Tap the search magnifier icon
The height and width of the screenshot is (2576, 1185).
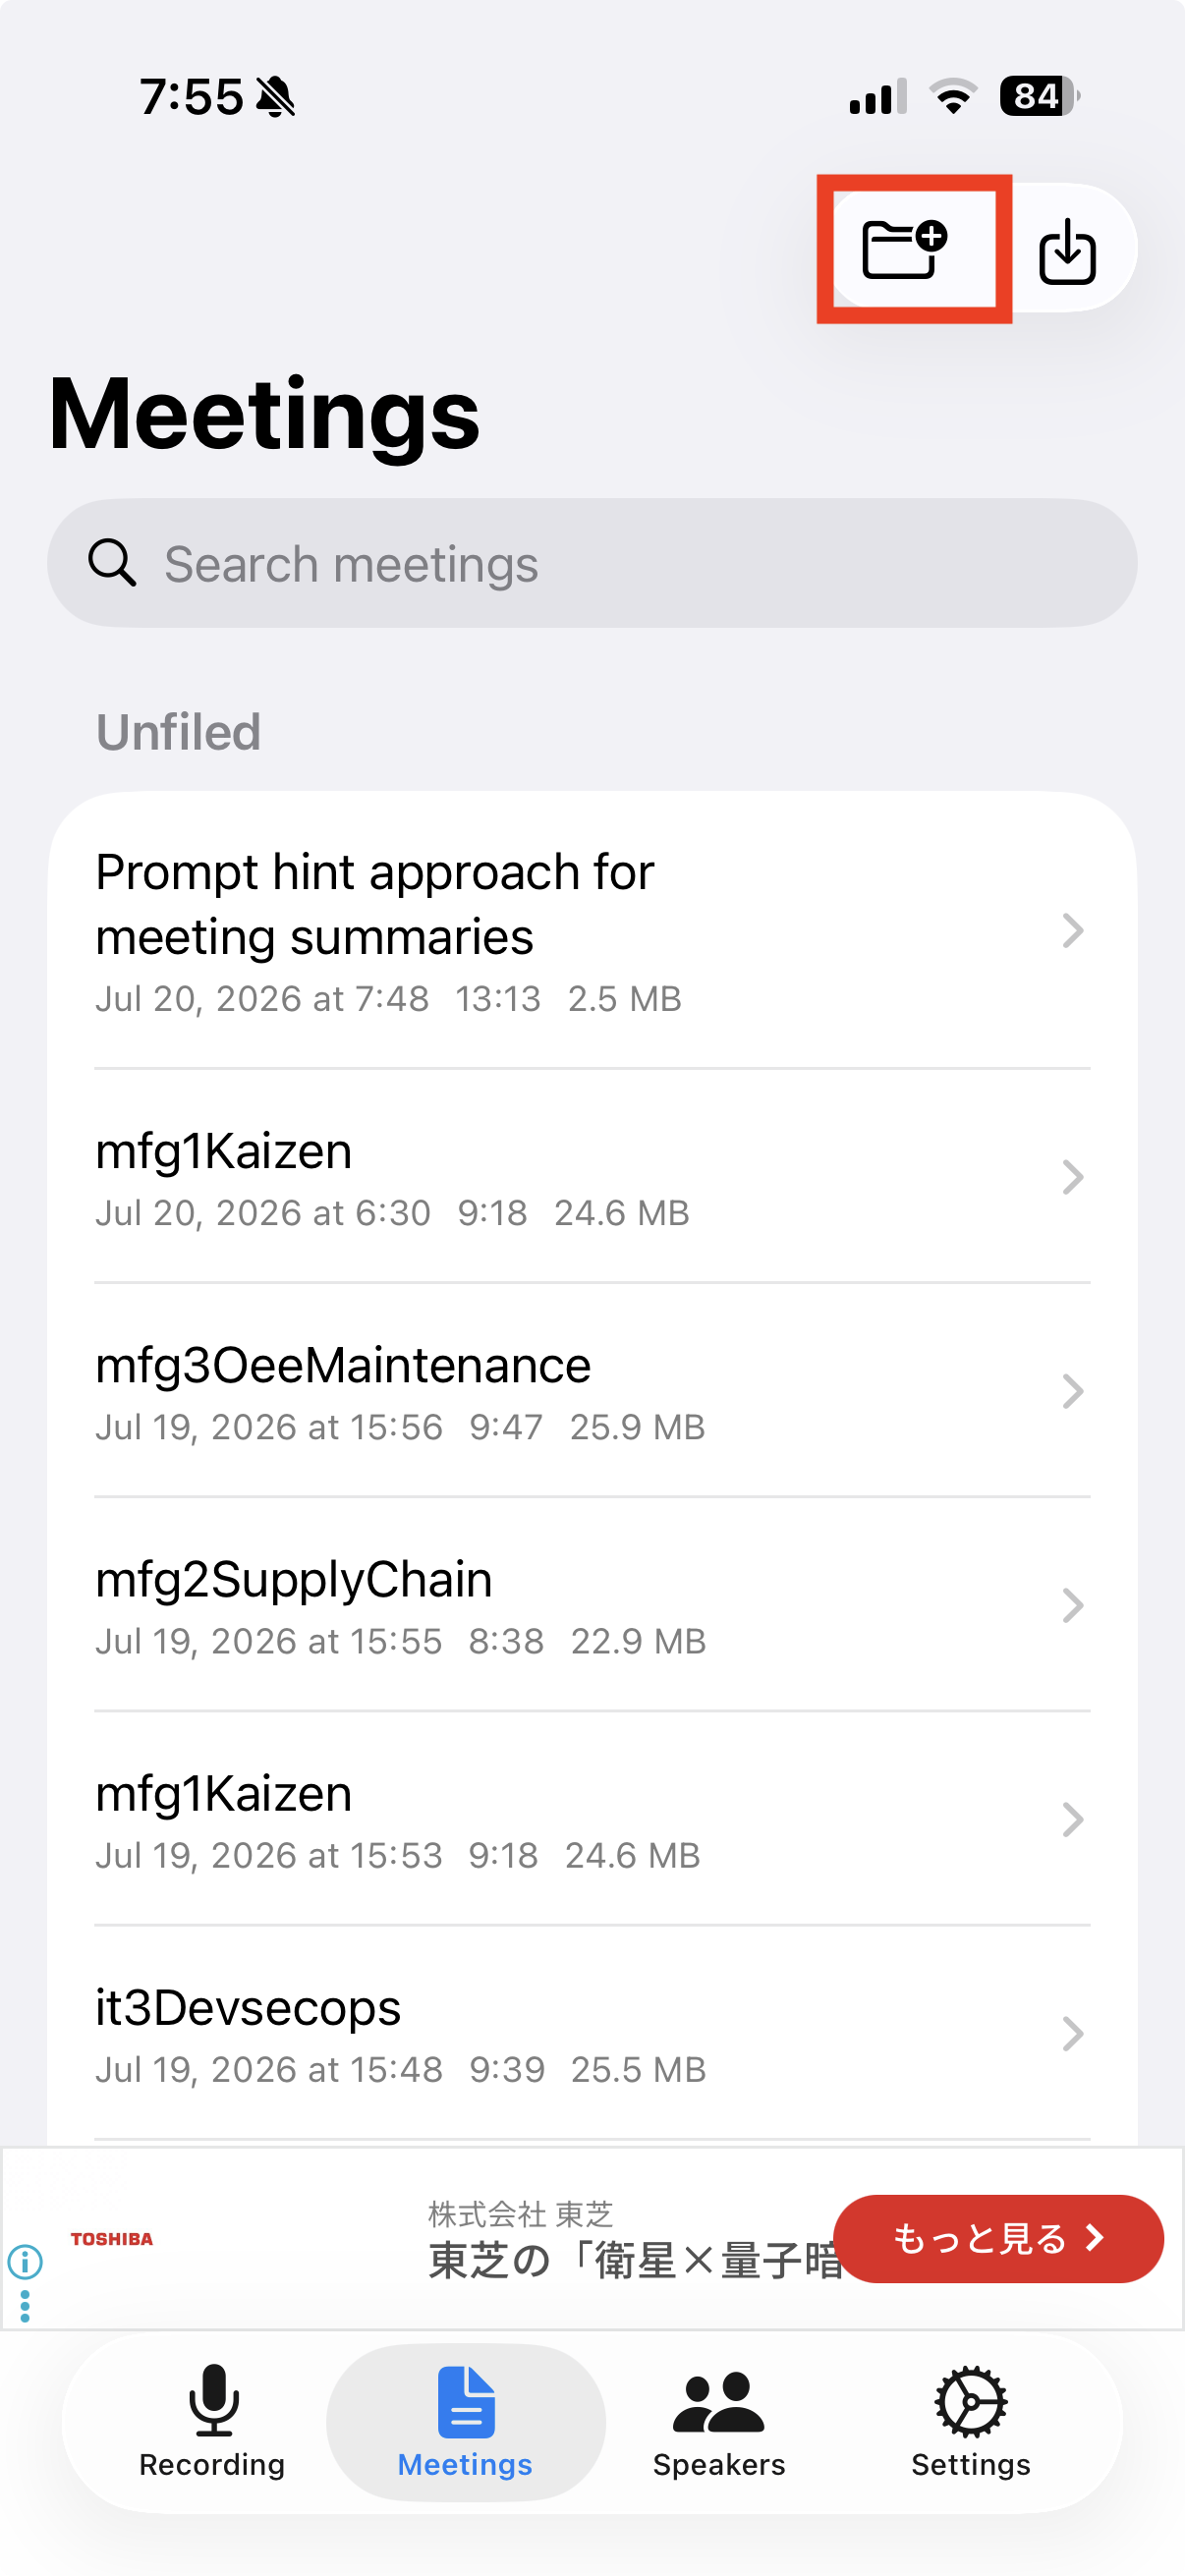(112, 563)
